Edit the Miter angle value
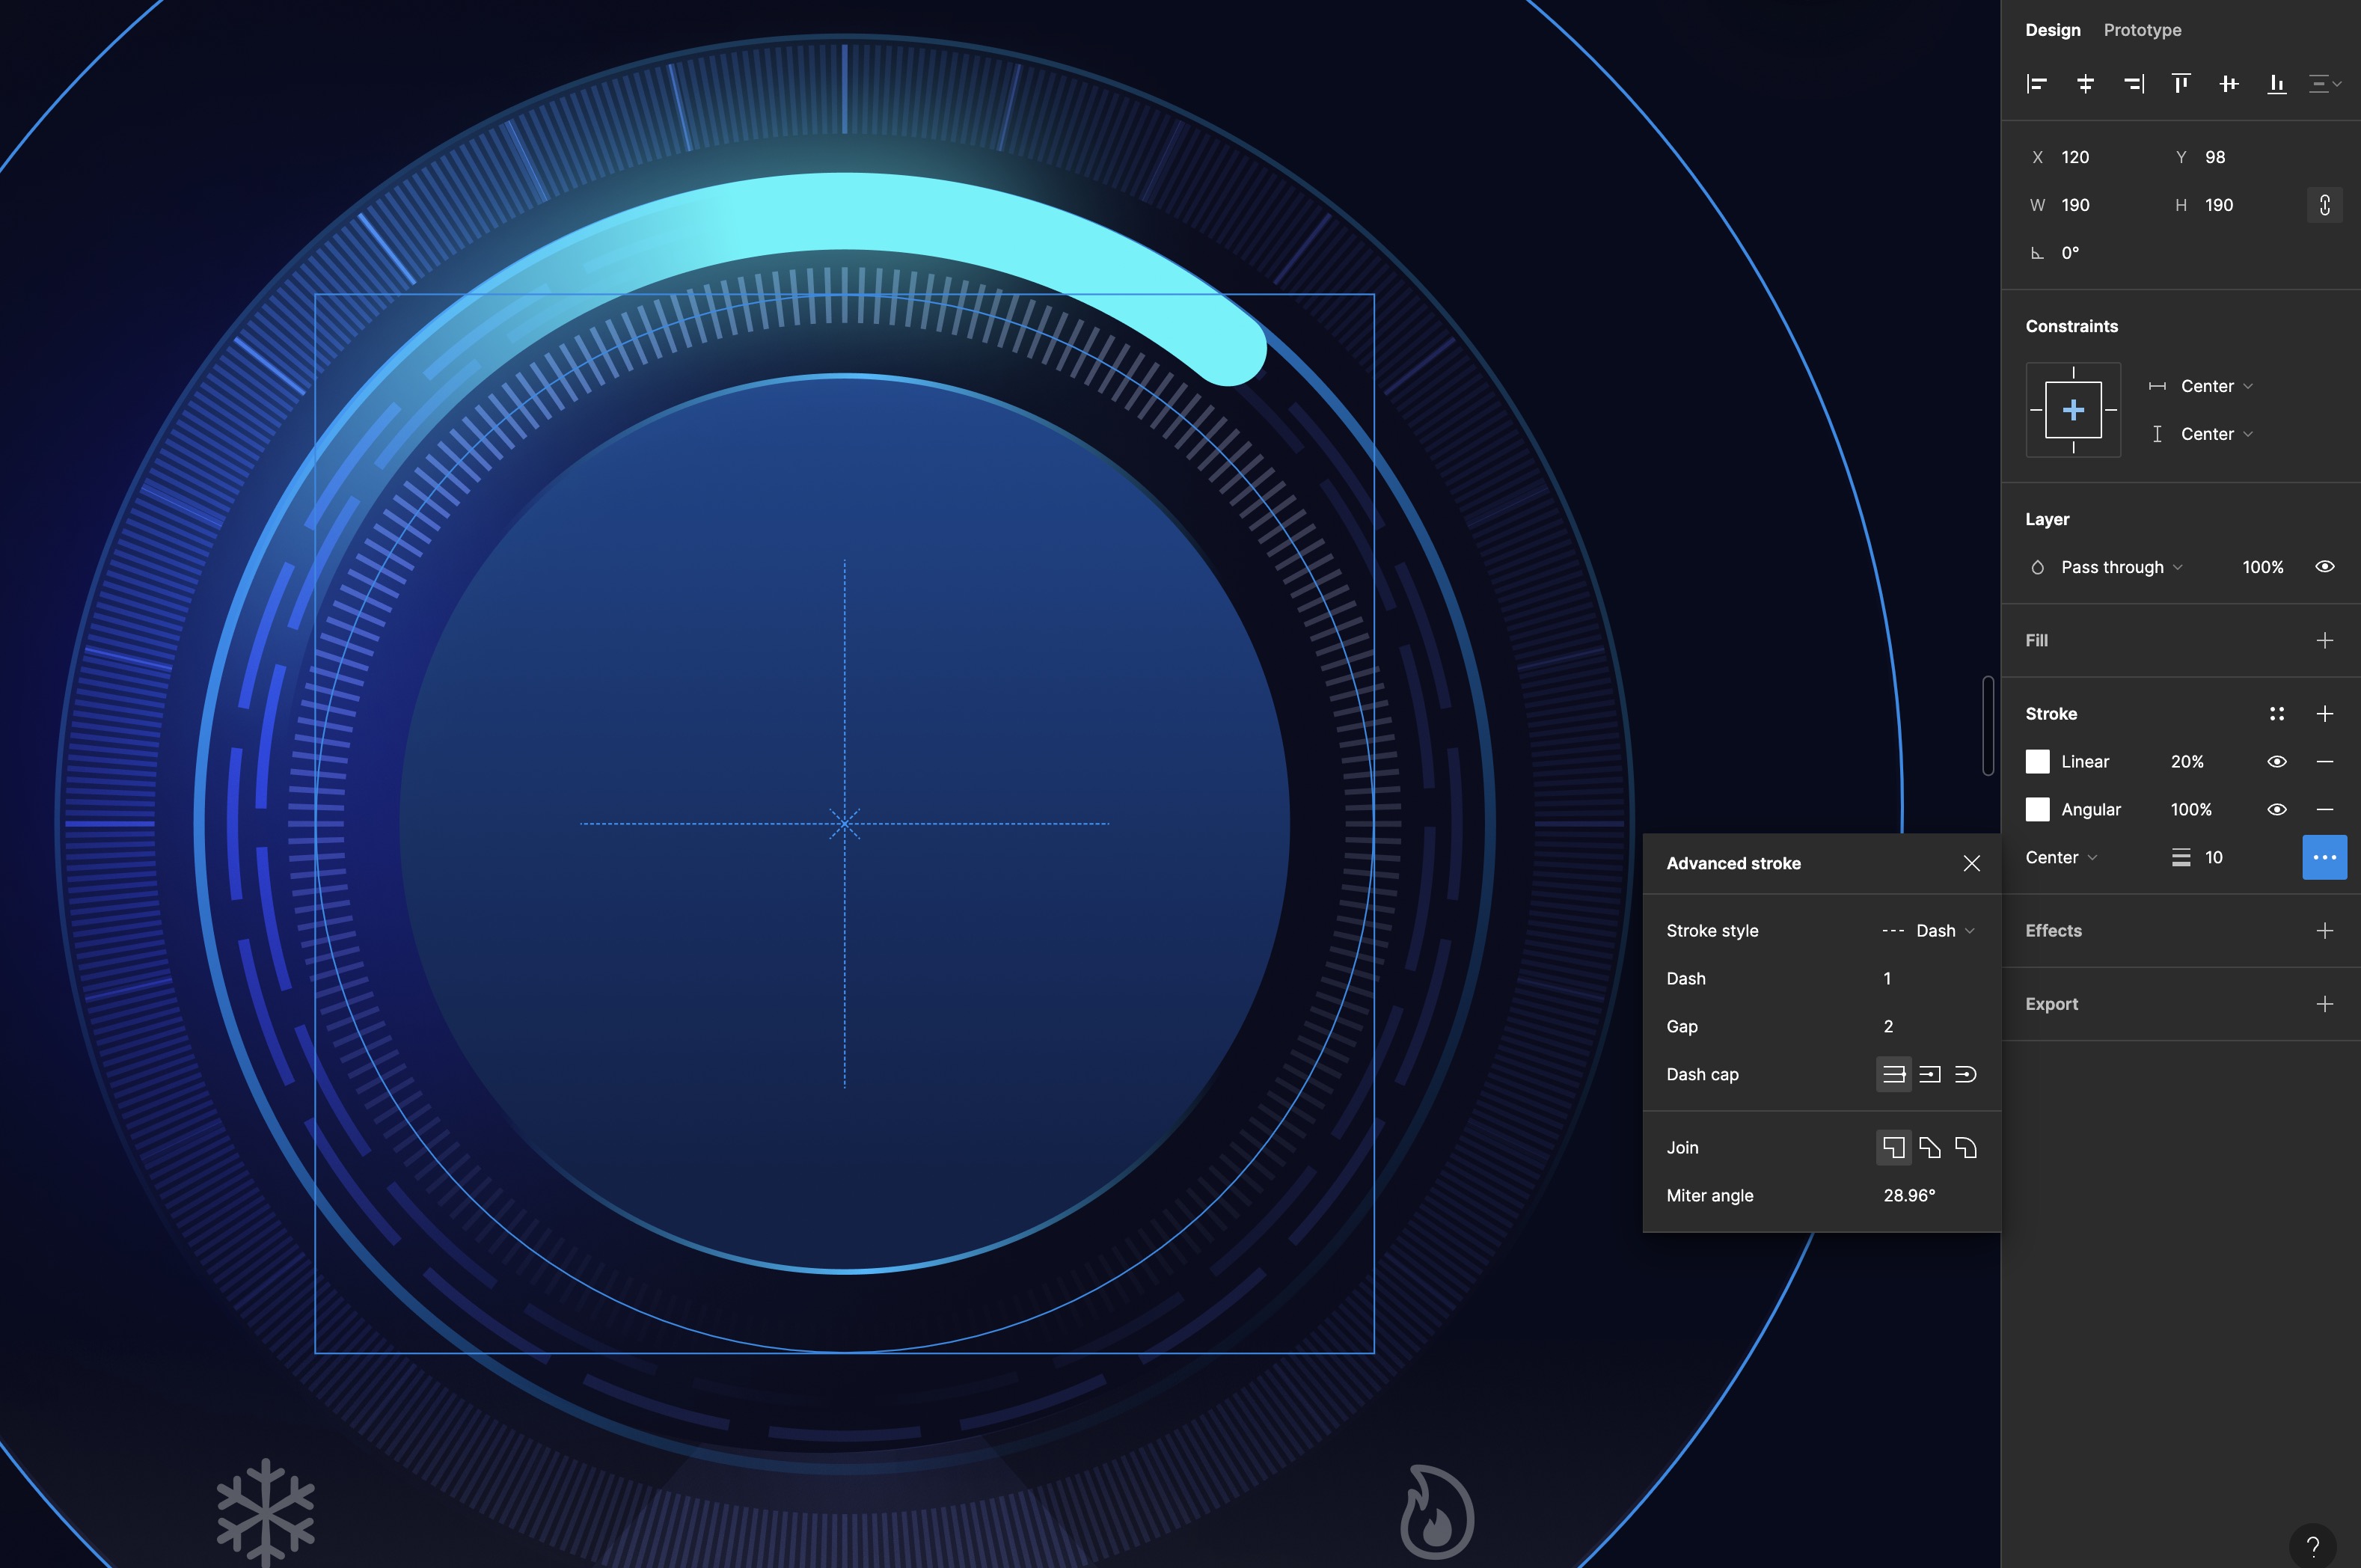Image resolution: width=2361 pixels, height=1568 pixels. (1909, 1195)
